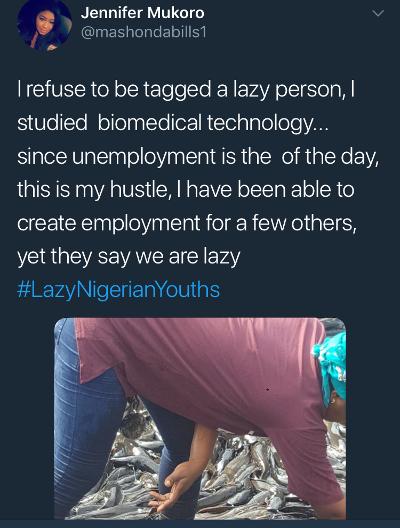The height and width of the screenshot is (528, 400).
Task: Open the @mashondabills1 handle link
Action: [143, 32]
